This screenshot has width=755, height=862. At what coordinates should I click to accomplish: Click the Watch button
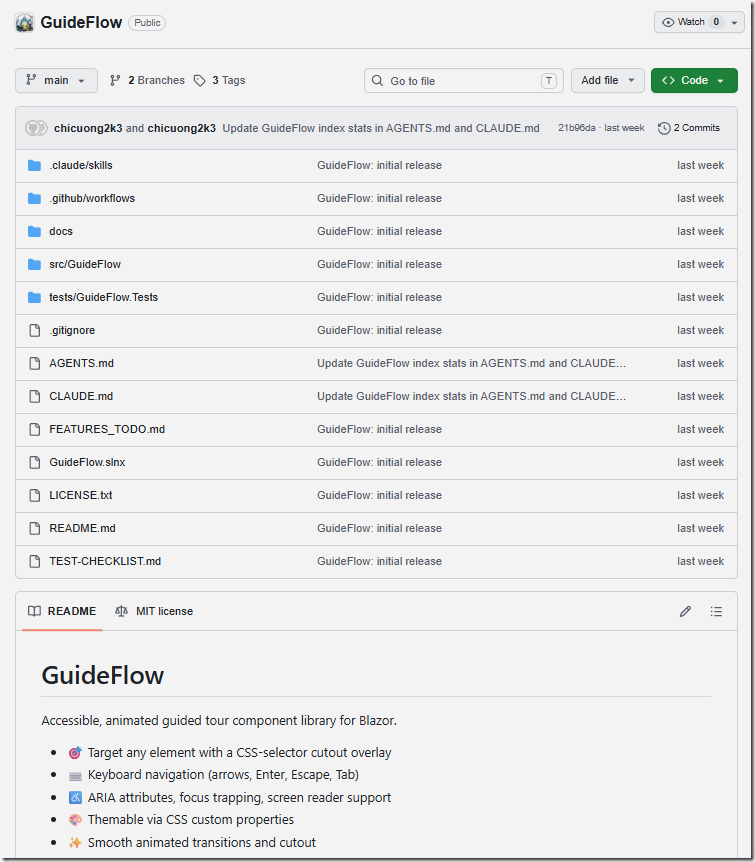pyautogui.click(x=692, y=22)
